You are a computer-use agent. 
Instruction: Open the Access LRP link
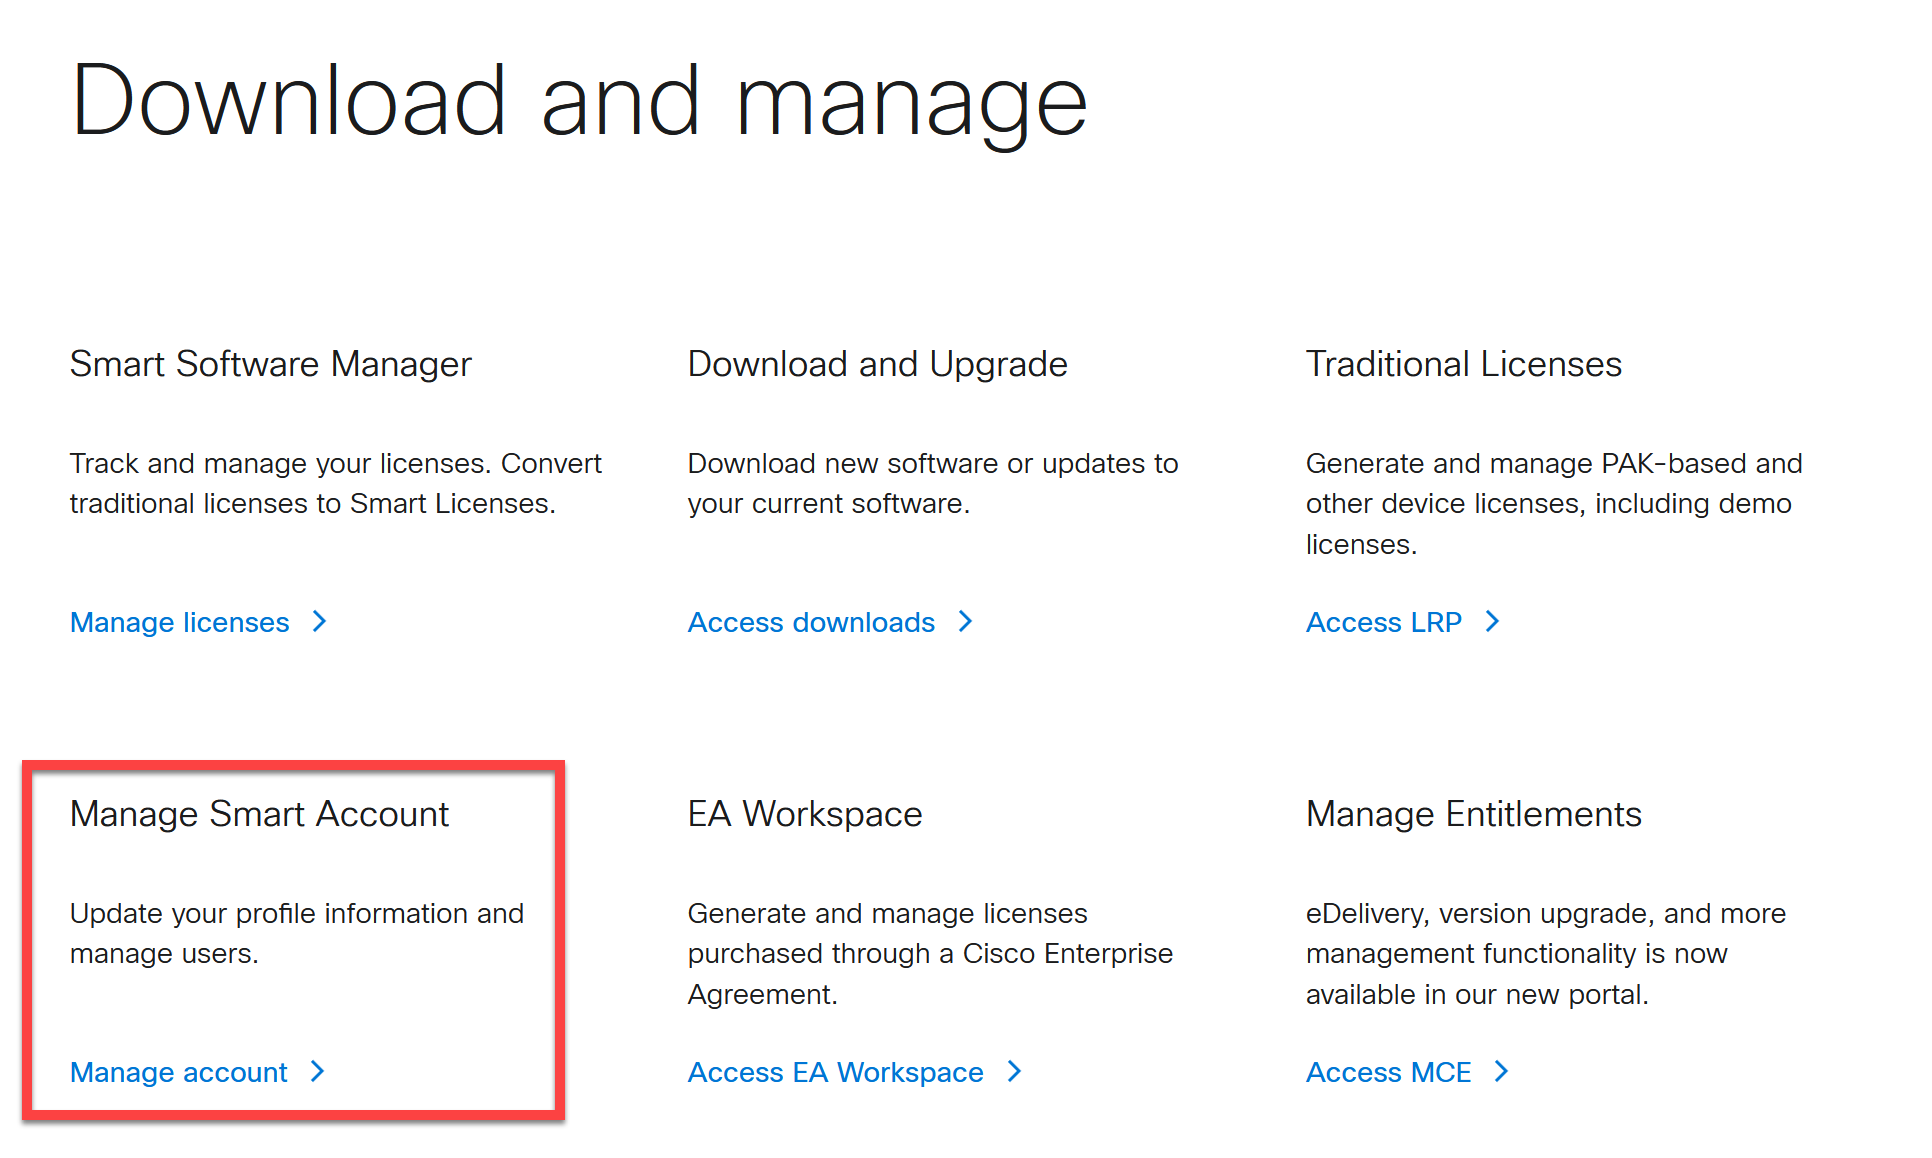(1384, 622)
